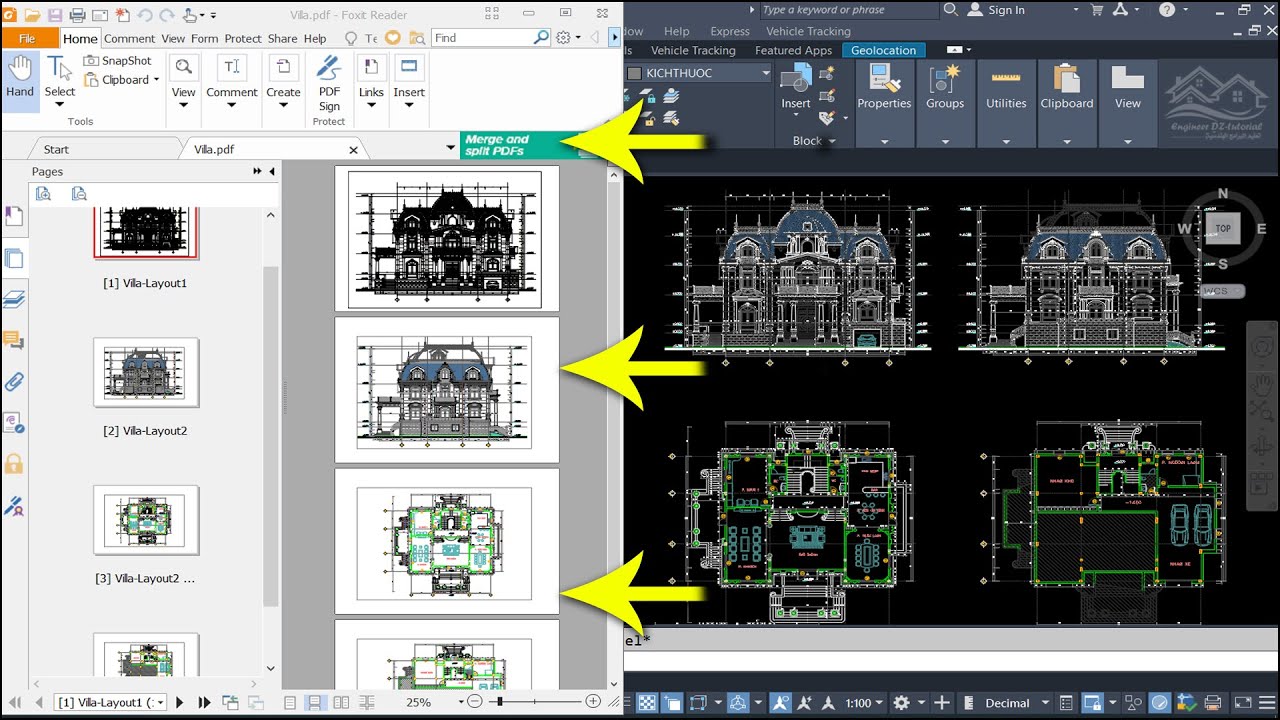Open the Foxit bookmarks side panel icon

(14, 217)
